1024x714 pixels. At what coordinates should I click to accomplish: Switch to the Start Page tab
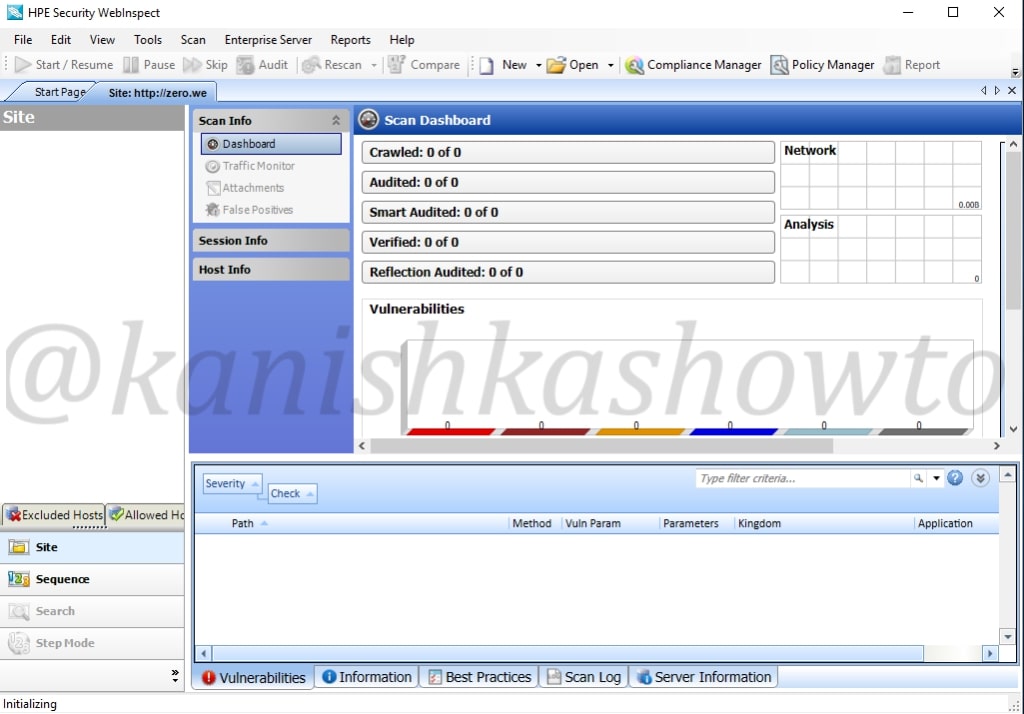59,92
